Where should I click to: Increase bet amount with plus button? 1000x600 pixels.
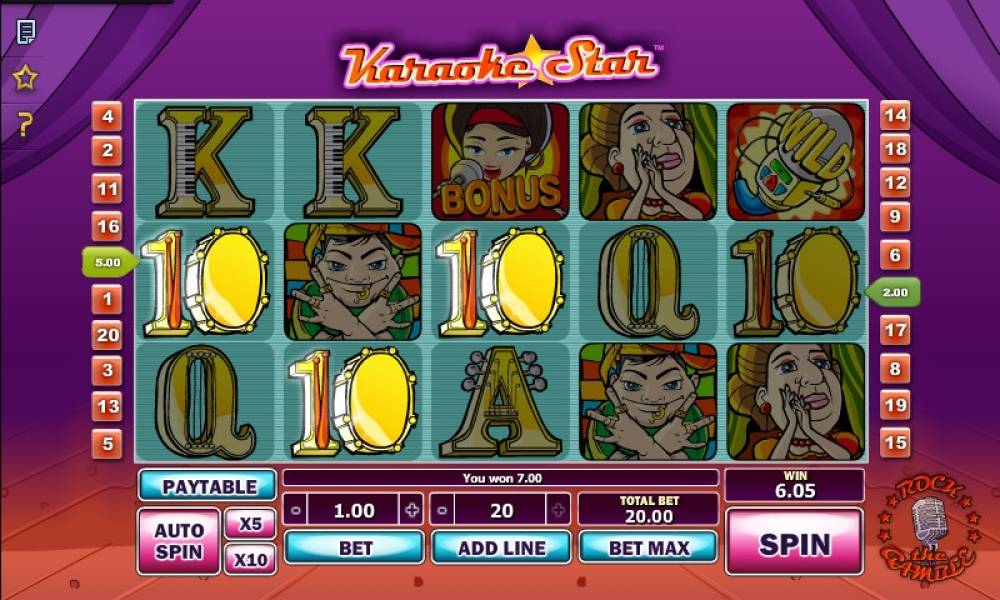click(412, 510)
